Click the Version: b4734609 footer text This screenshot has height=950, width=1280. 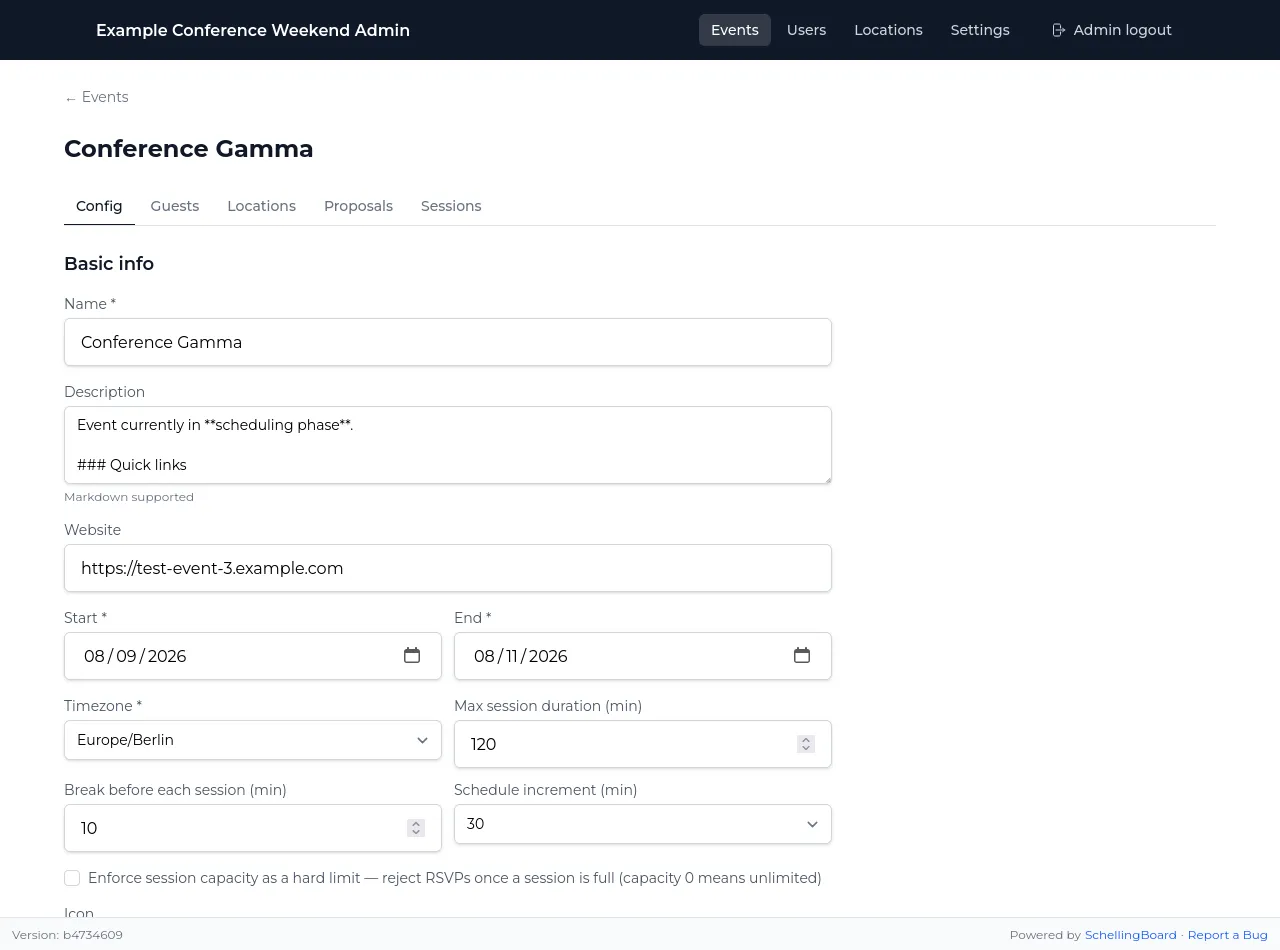coord(67,935)
